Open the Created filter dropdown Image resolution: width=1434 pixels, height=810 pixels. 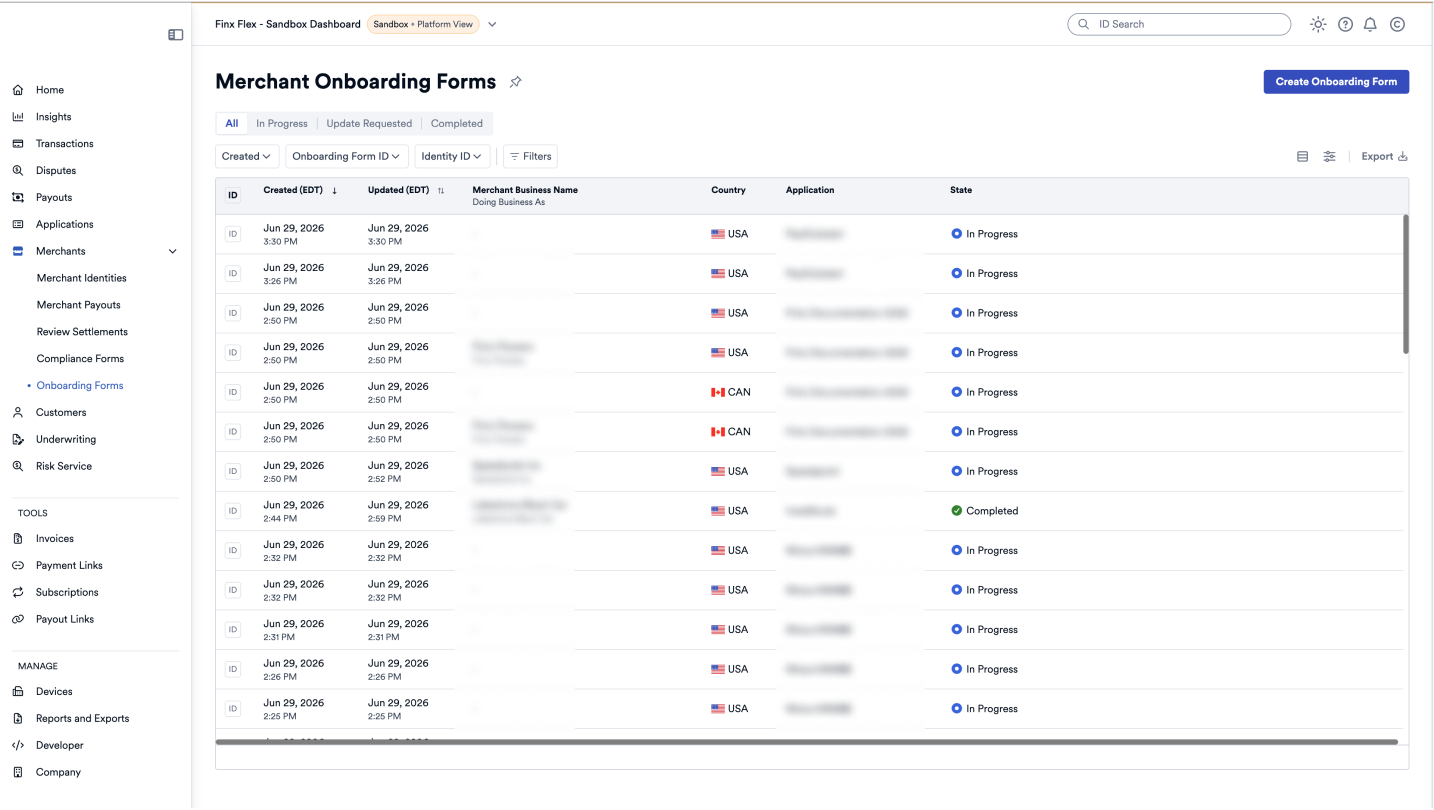(247, 156)
